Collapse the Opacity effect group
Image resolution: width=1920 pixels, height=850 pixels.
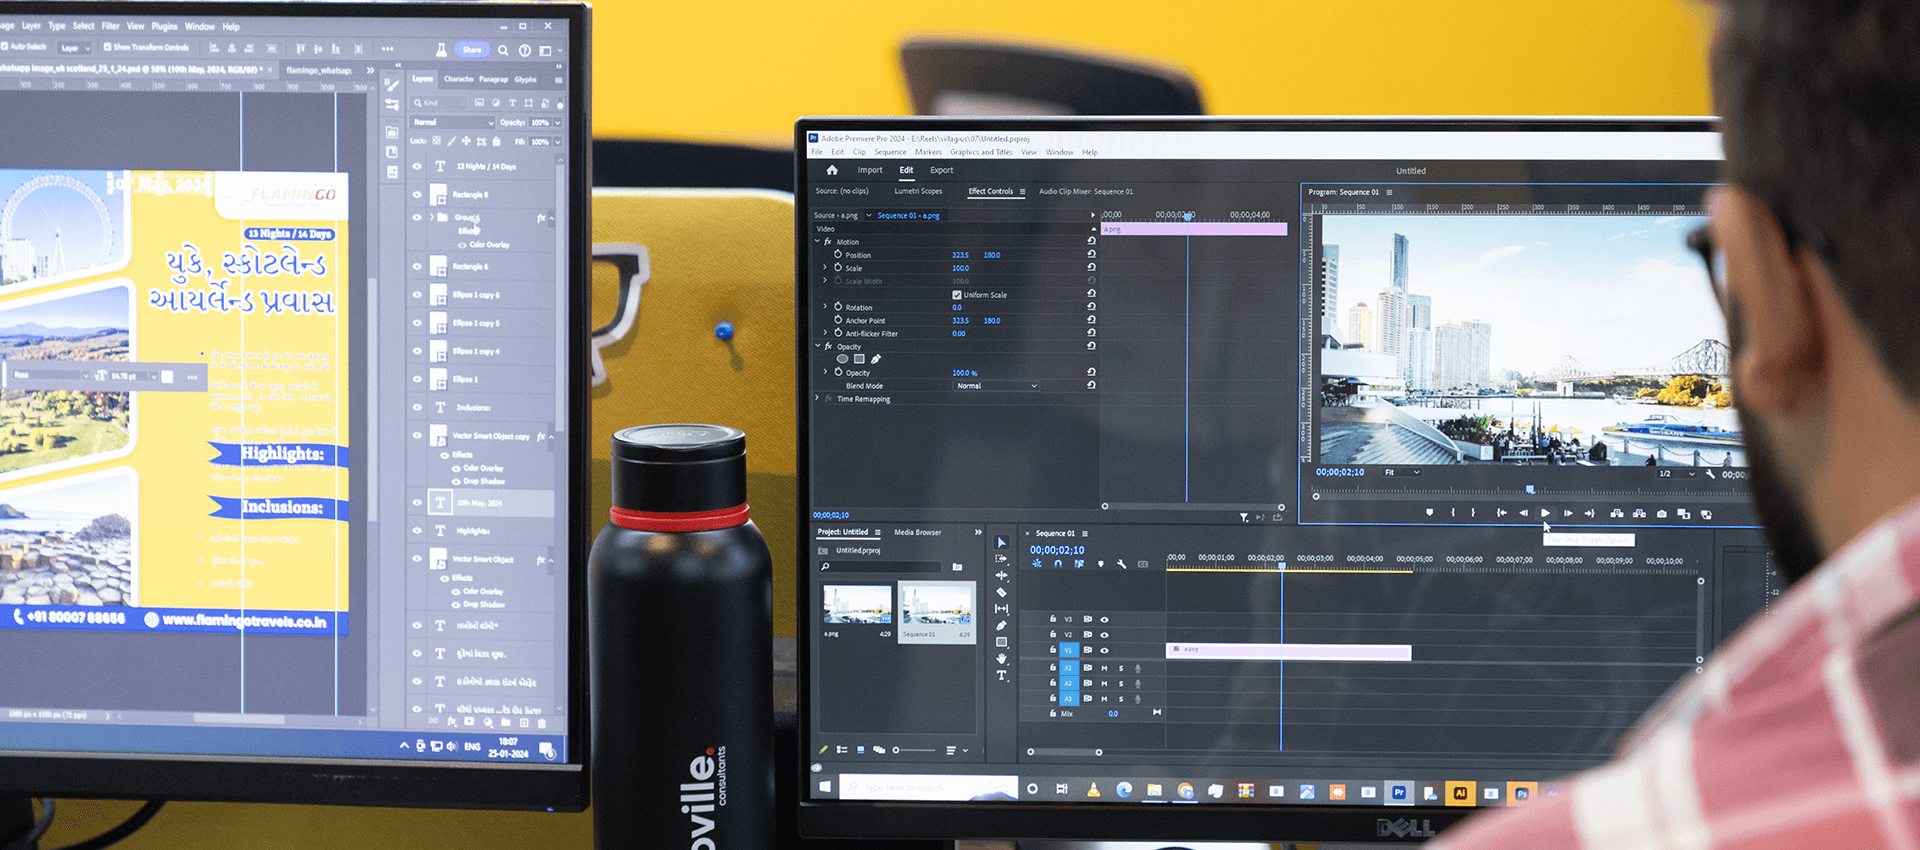click(818, 346)
